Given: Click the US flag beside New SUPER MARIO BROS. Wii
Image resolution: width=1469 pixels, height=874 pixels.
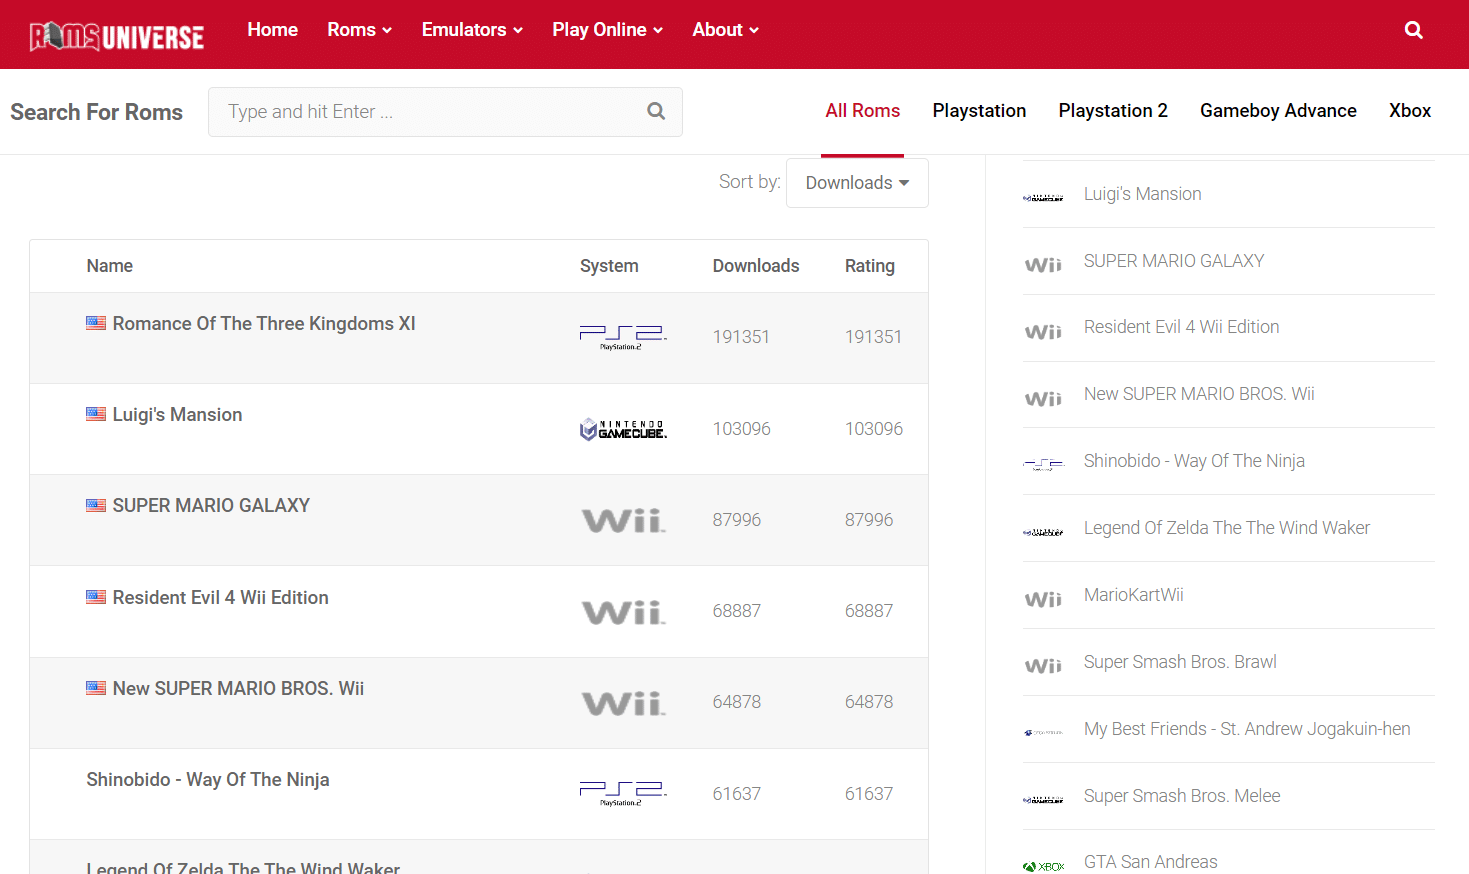Looking at the screenshot, I should pyautogui.click(x=96, y=688).
